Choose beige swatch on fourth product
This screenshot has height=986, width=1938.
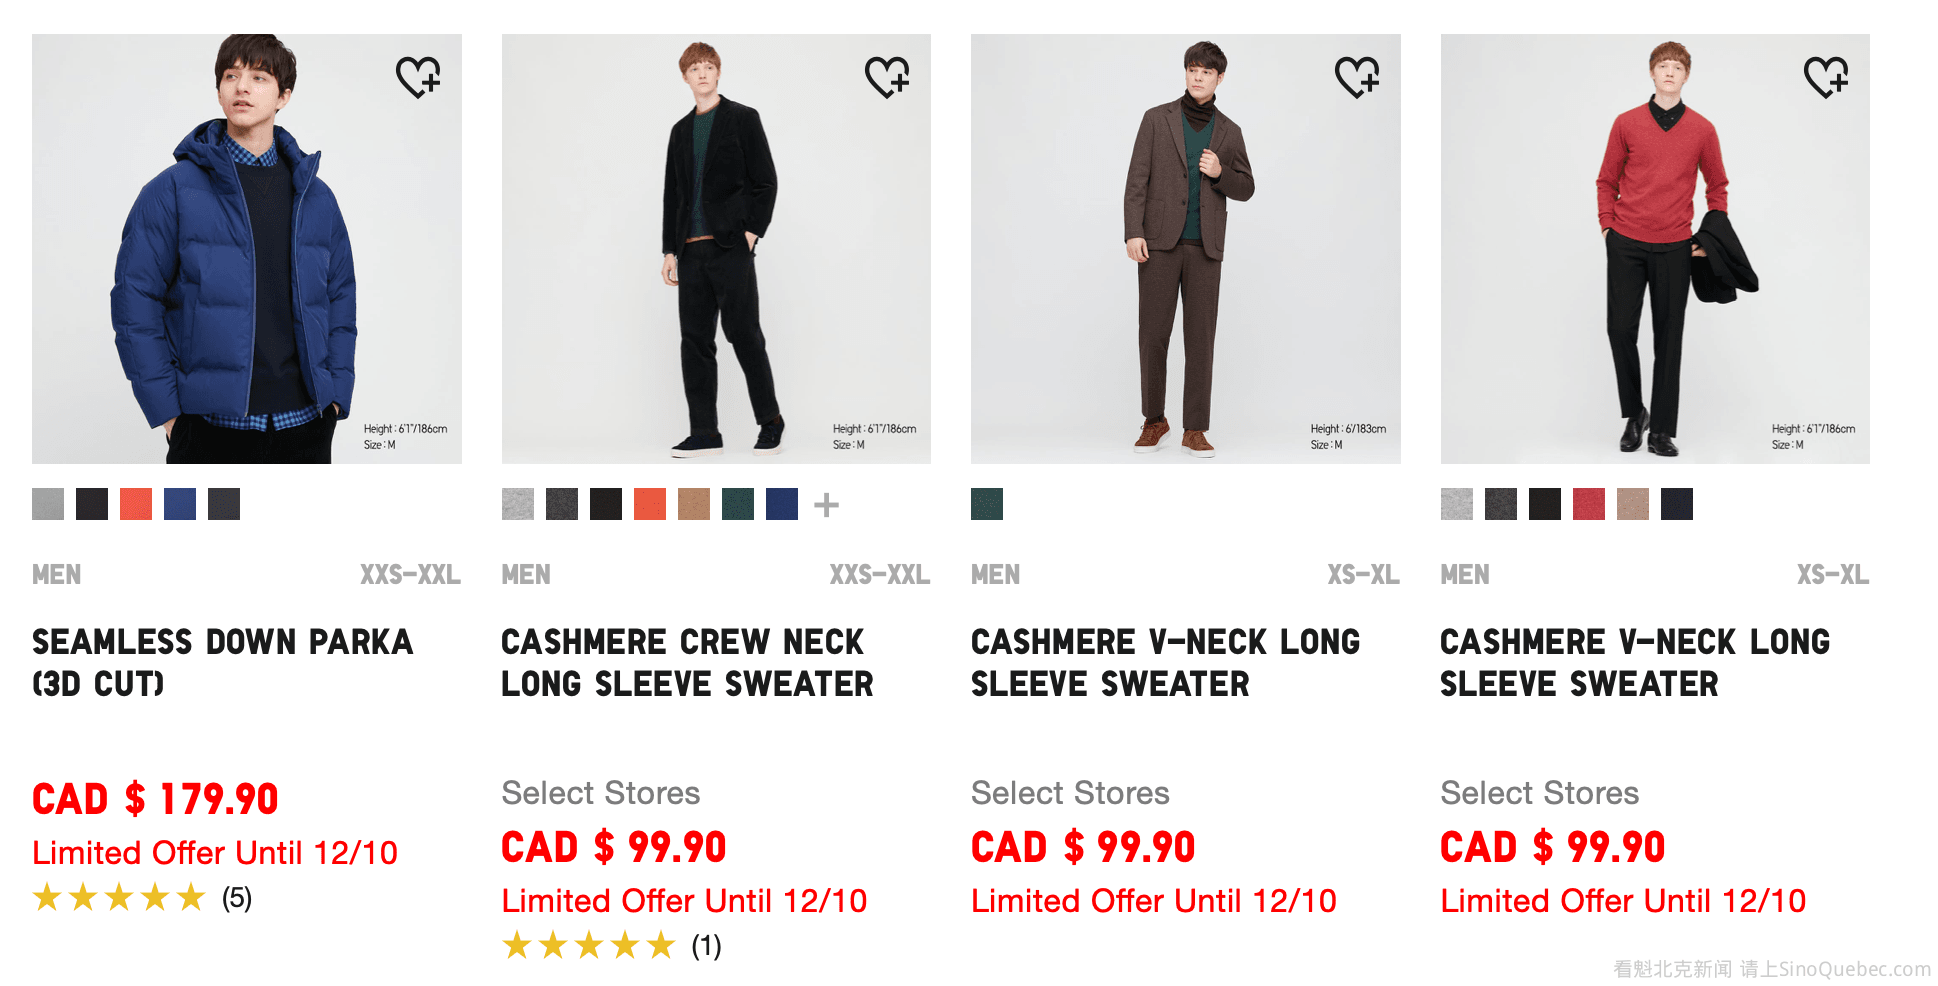[1633, 504]
